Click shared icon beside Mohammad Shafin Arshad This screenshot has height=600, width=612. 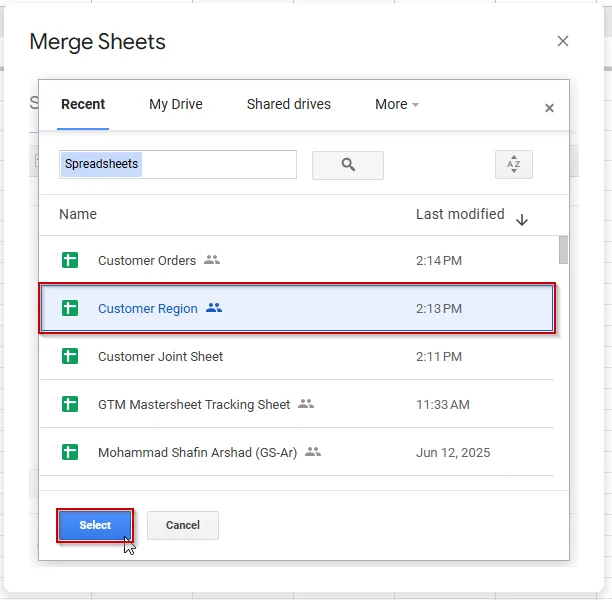[313, 452]
